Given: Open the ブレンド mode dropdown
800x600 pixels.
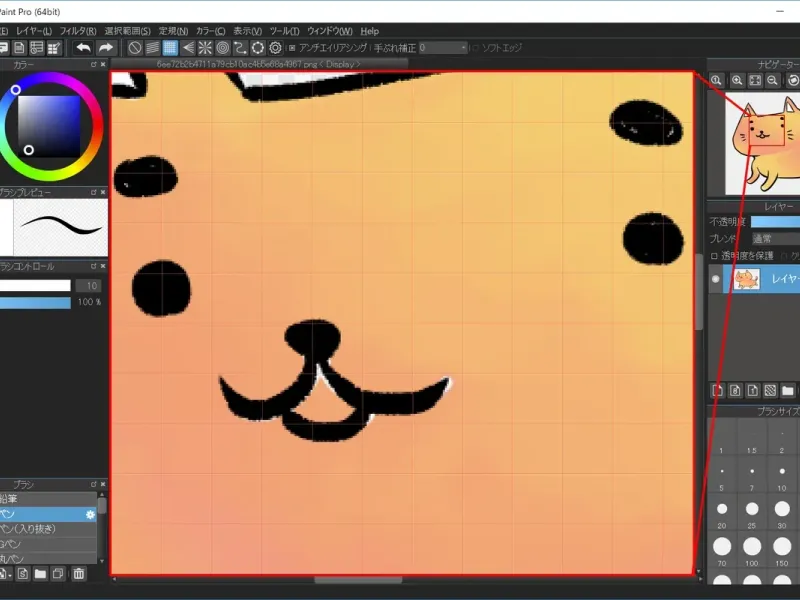Looking at the screenshot, I should pyautogui.click(x=775, y=239).
